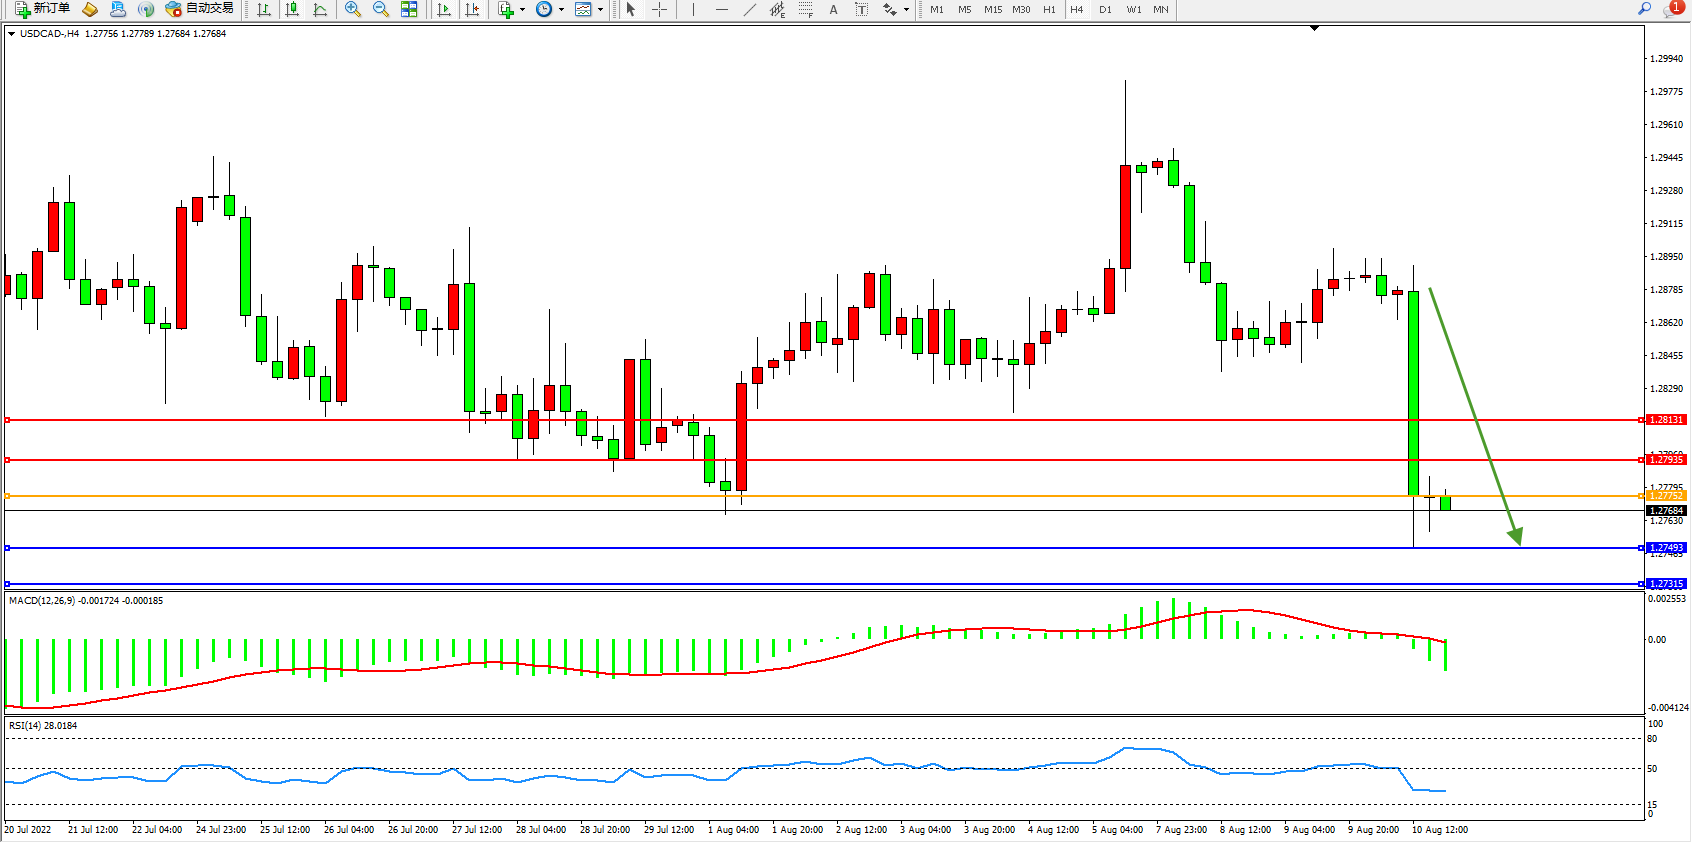This screenshot has height=843, width=1692.
Task: Click the chart shift triangle marker at top
Action: [1314, 29]
